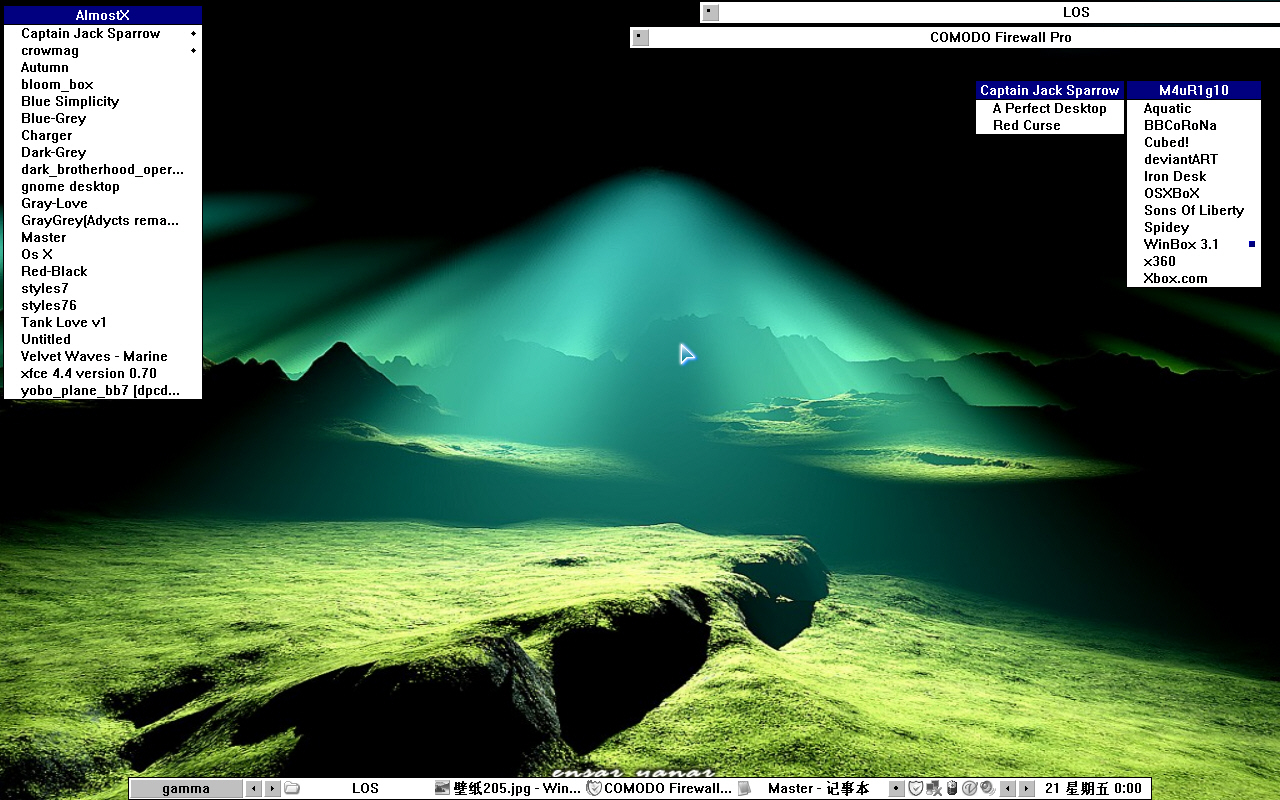Click the disconnected network tray icon

pos(933,788)
